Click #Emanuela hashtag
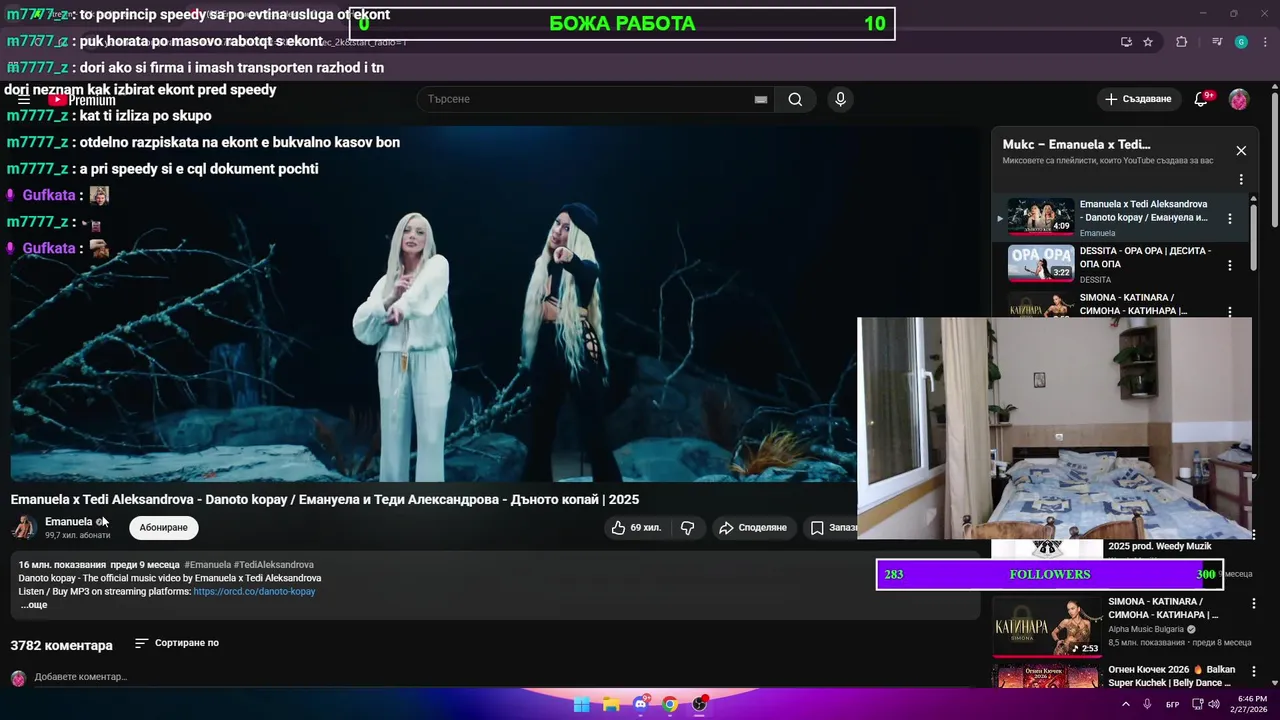1280x720 pixels. 208,565
